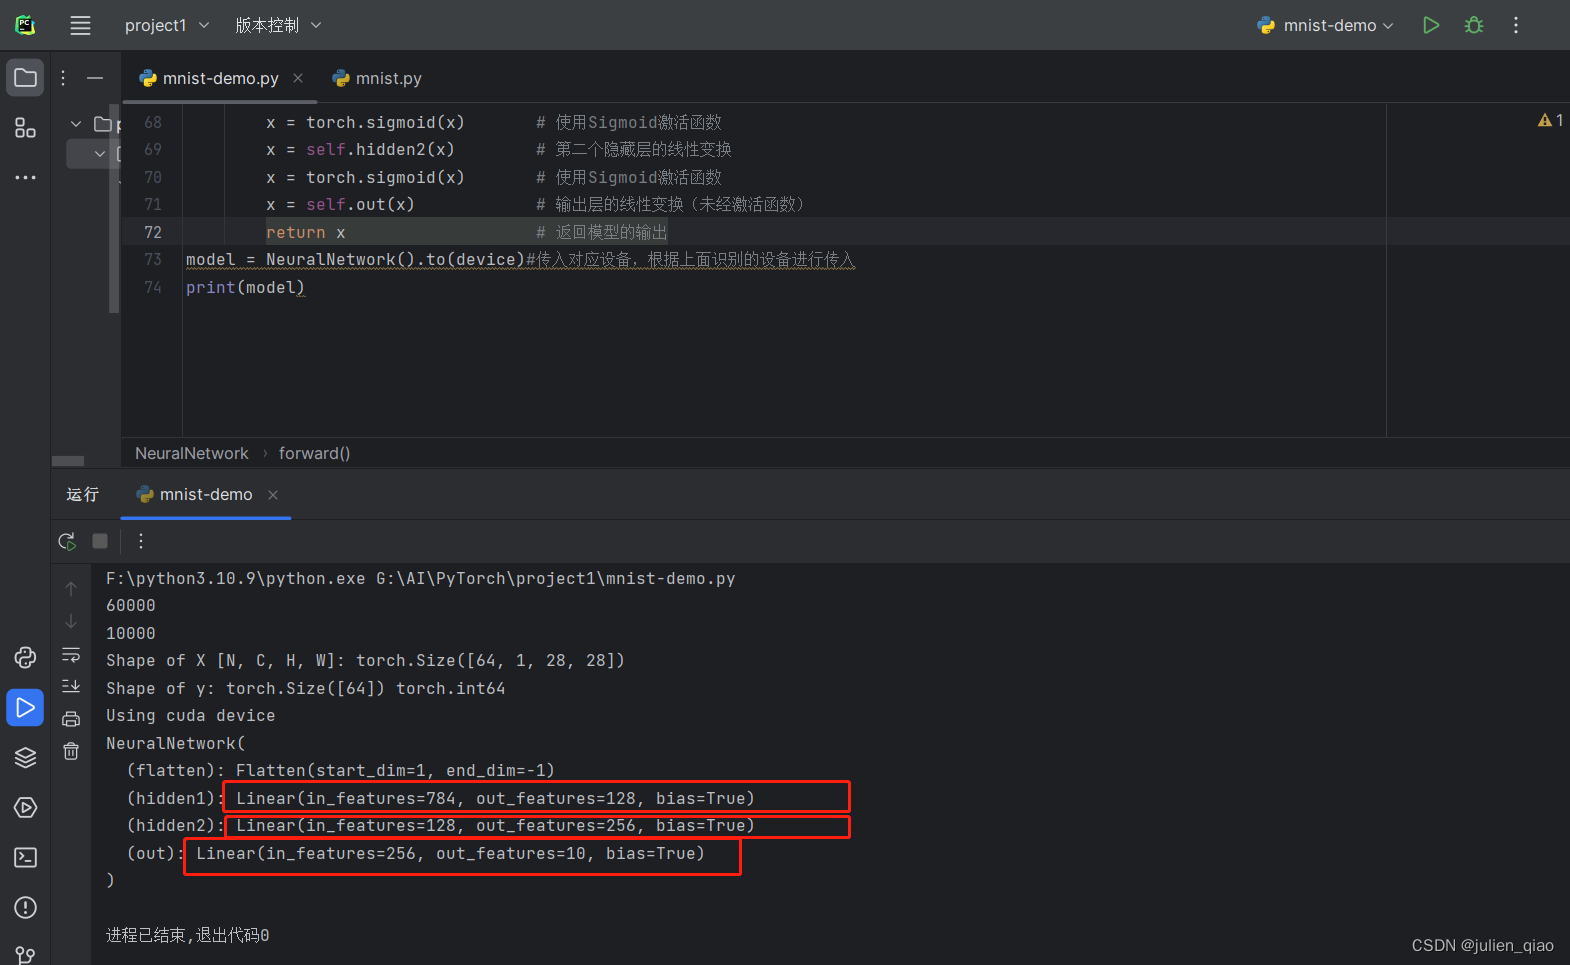This screenshot has width=1570, height=965.
Task: Toggle the Project tool window folder icon
Action: pos(25,77)
